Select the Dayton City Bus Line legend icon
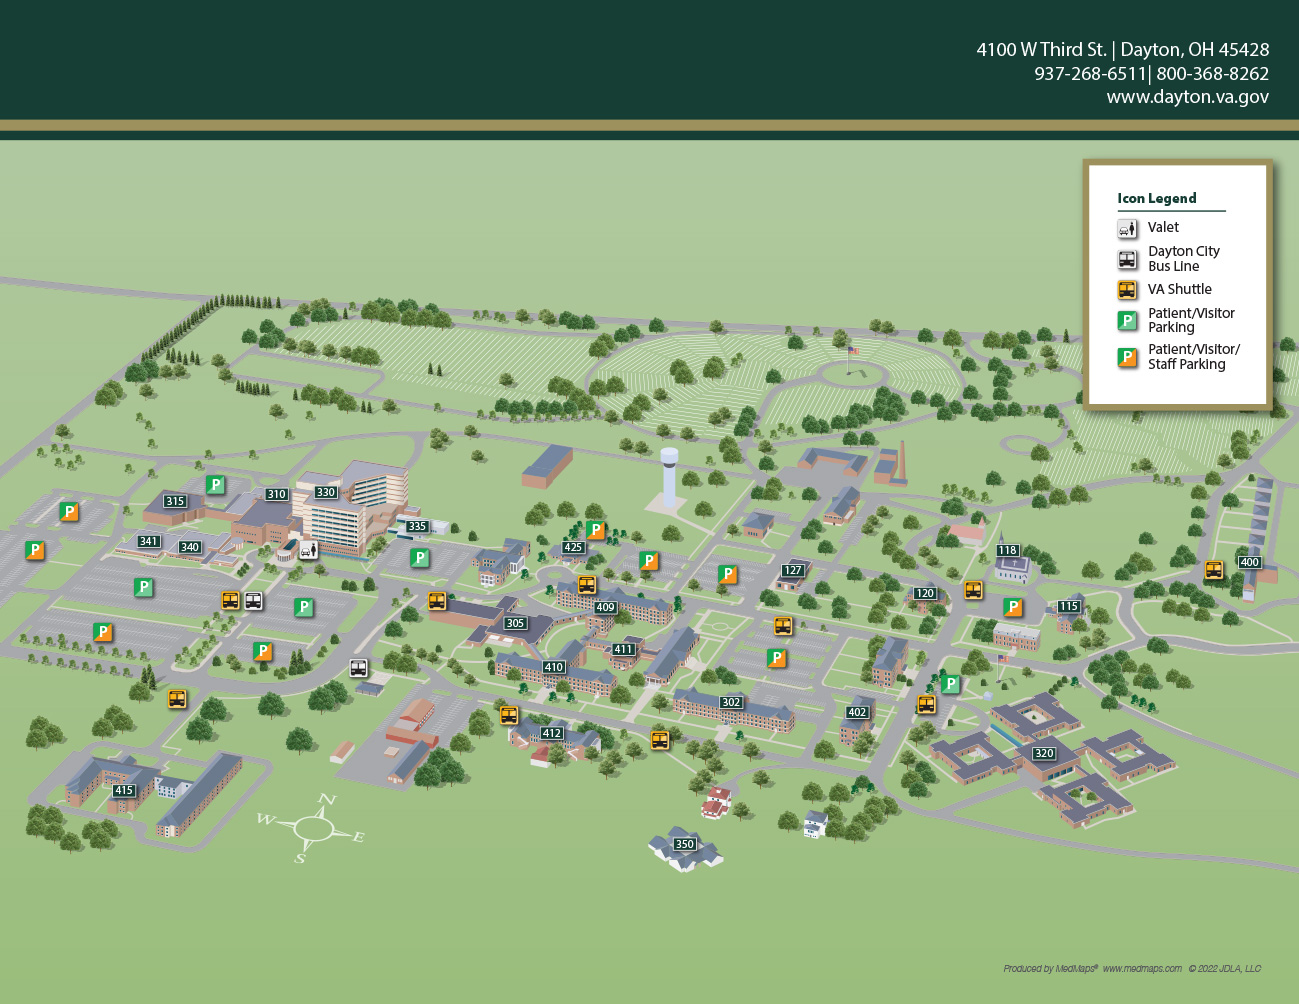This screenshot has width=1299, height=1004. pyautogui.click(x=1127, y=260)
